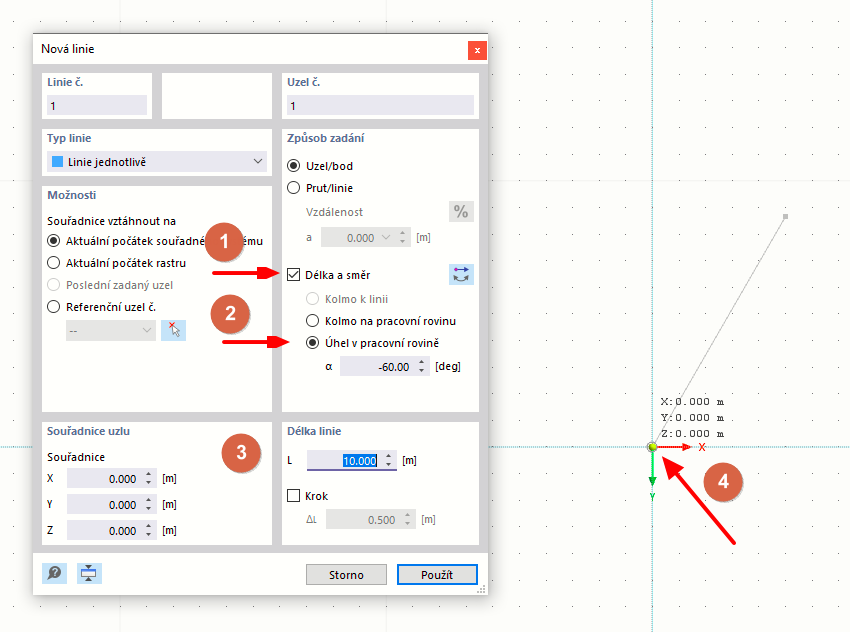Select Kolmo na pracovní rovinu option
The height and width of the screenshot is (632, 850).
pyautogui.click(x=312, y=321)
